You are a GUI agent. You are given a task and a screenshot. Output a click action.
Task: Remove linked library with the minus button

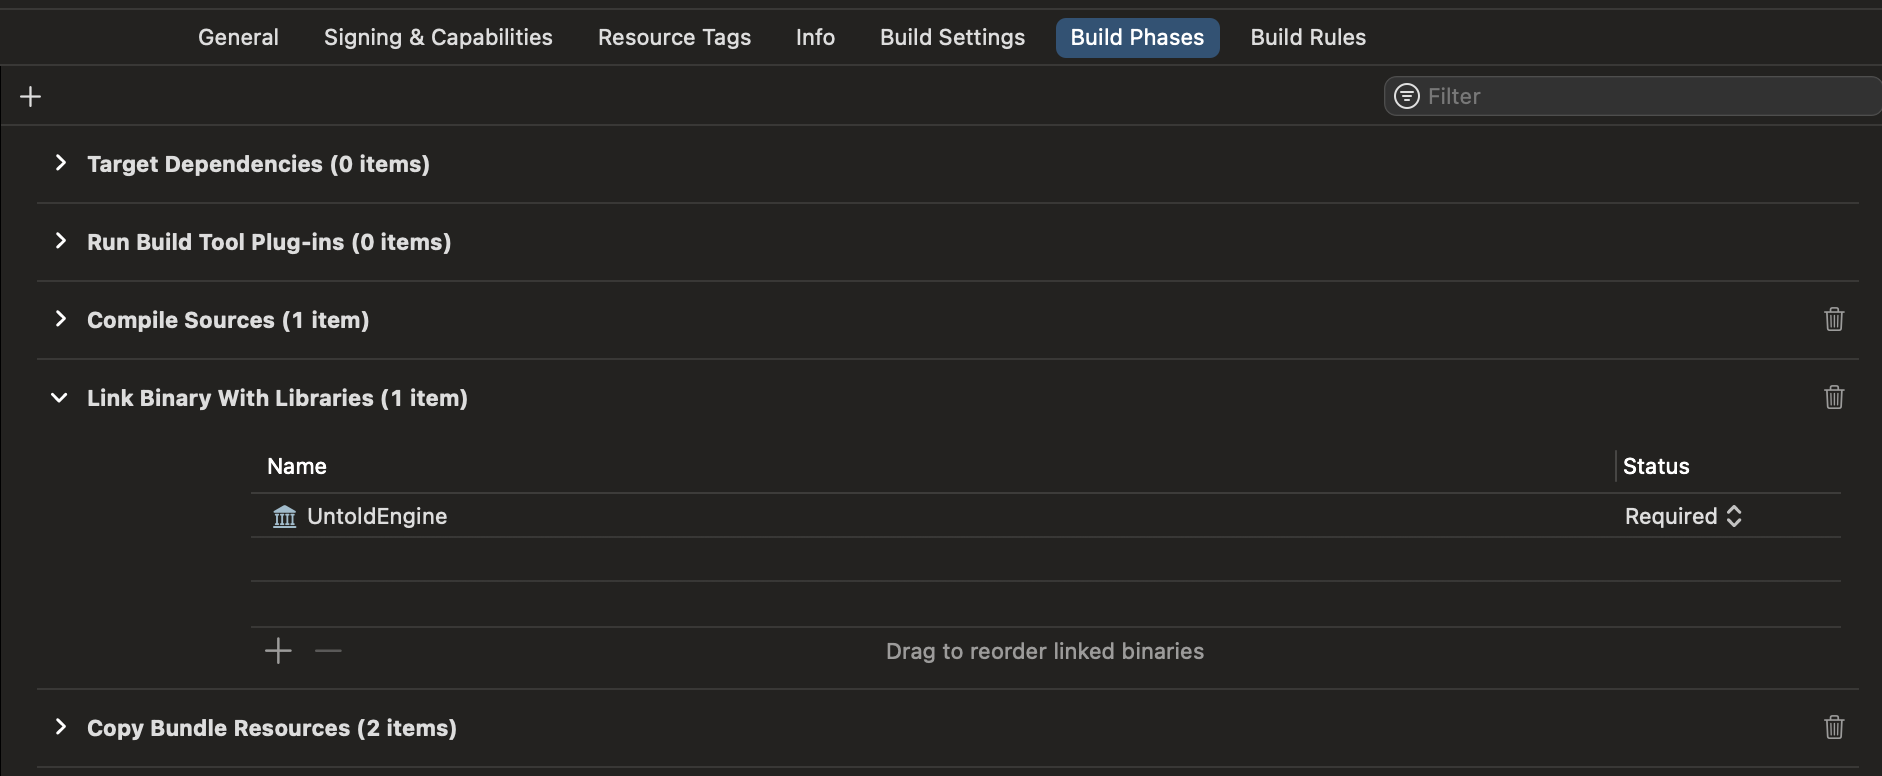pos(328,651)
